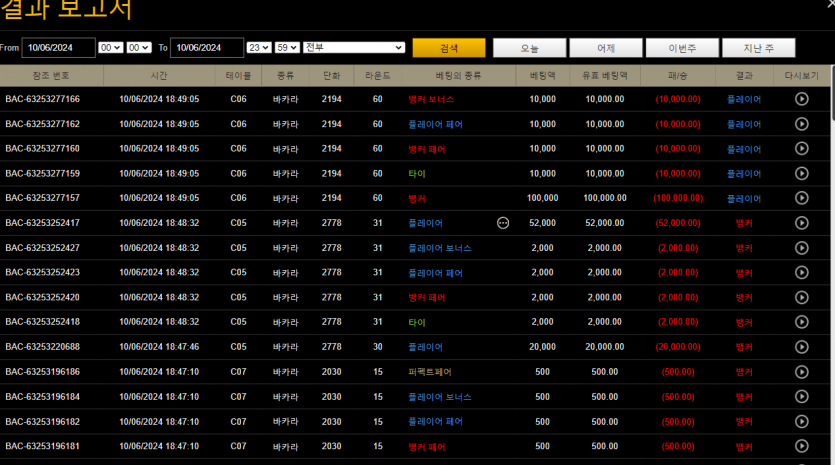This screenshot has width=835, height=465.
Task: Replay bet BAC-63253252417
Action: click(801, 223)
